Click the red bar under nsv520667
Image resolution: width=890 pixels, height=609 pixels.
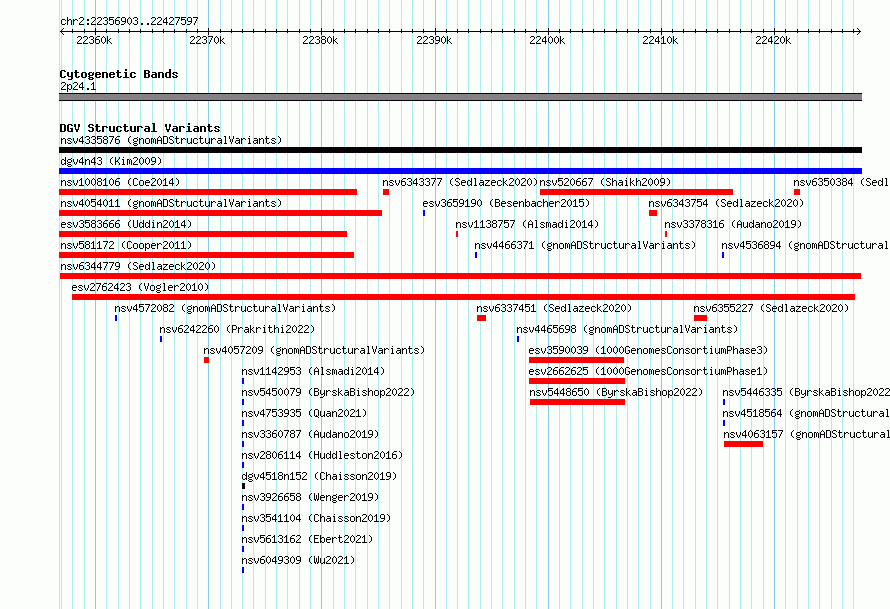pos(636,192)
